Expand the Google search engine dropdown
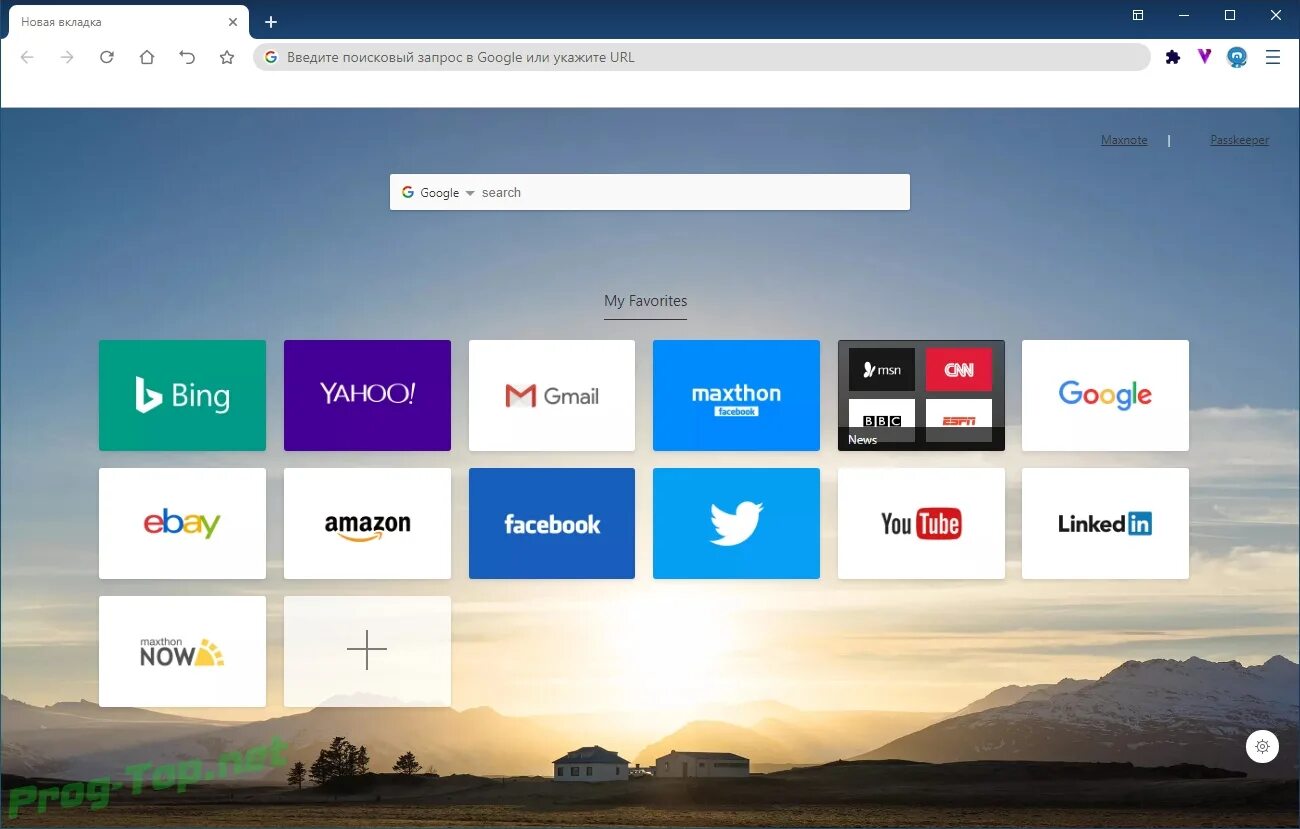Screen dimensions: 1300x829 [438, 192]
